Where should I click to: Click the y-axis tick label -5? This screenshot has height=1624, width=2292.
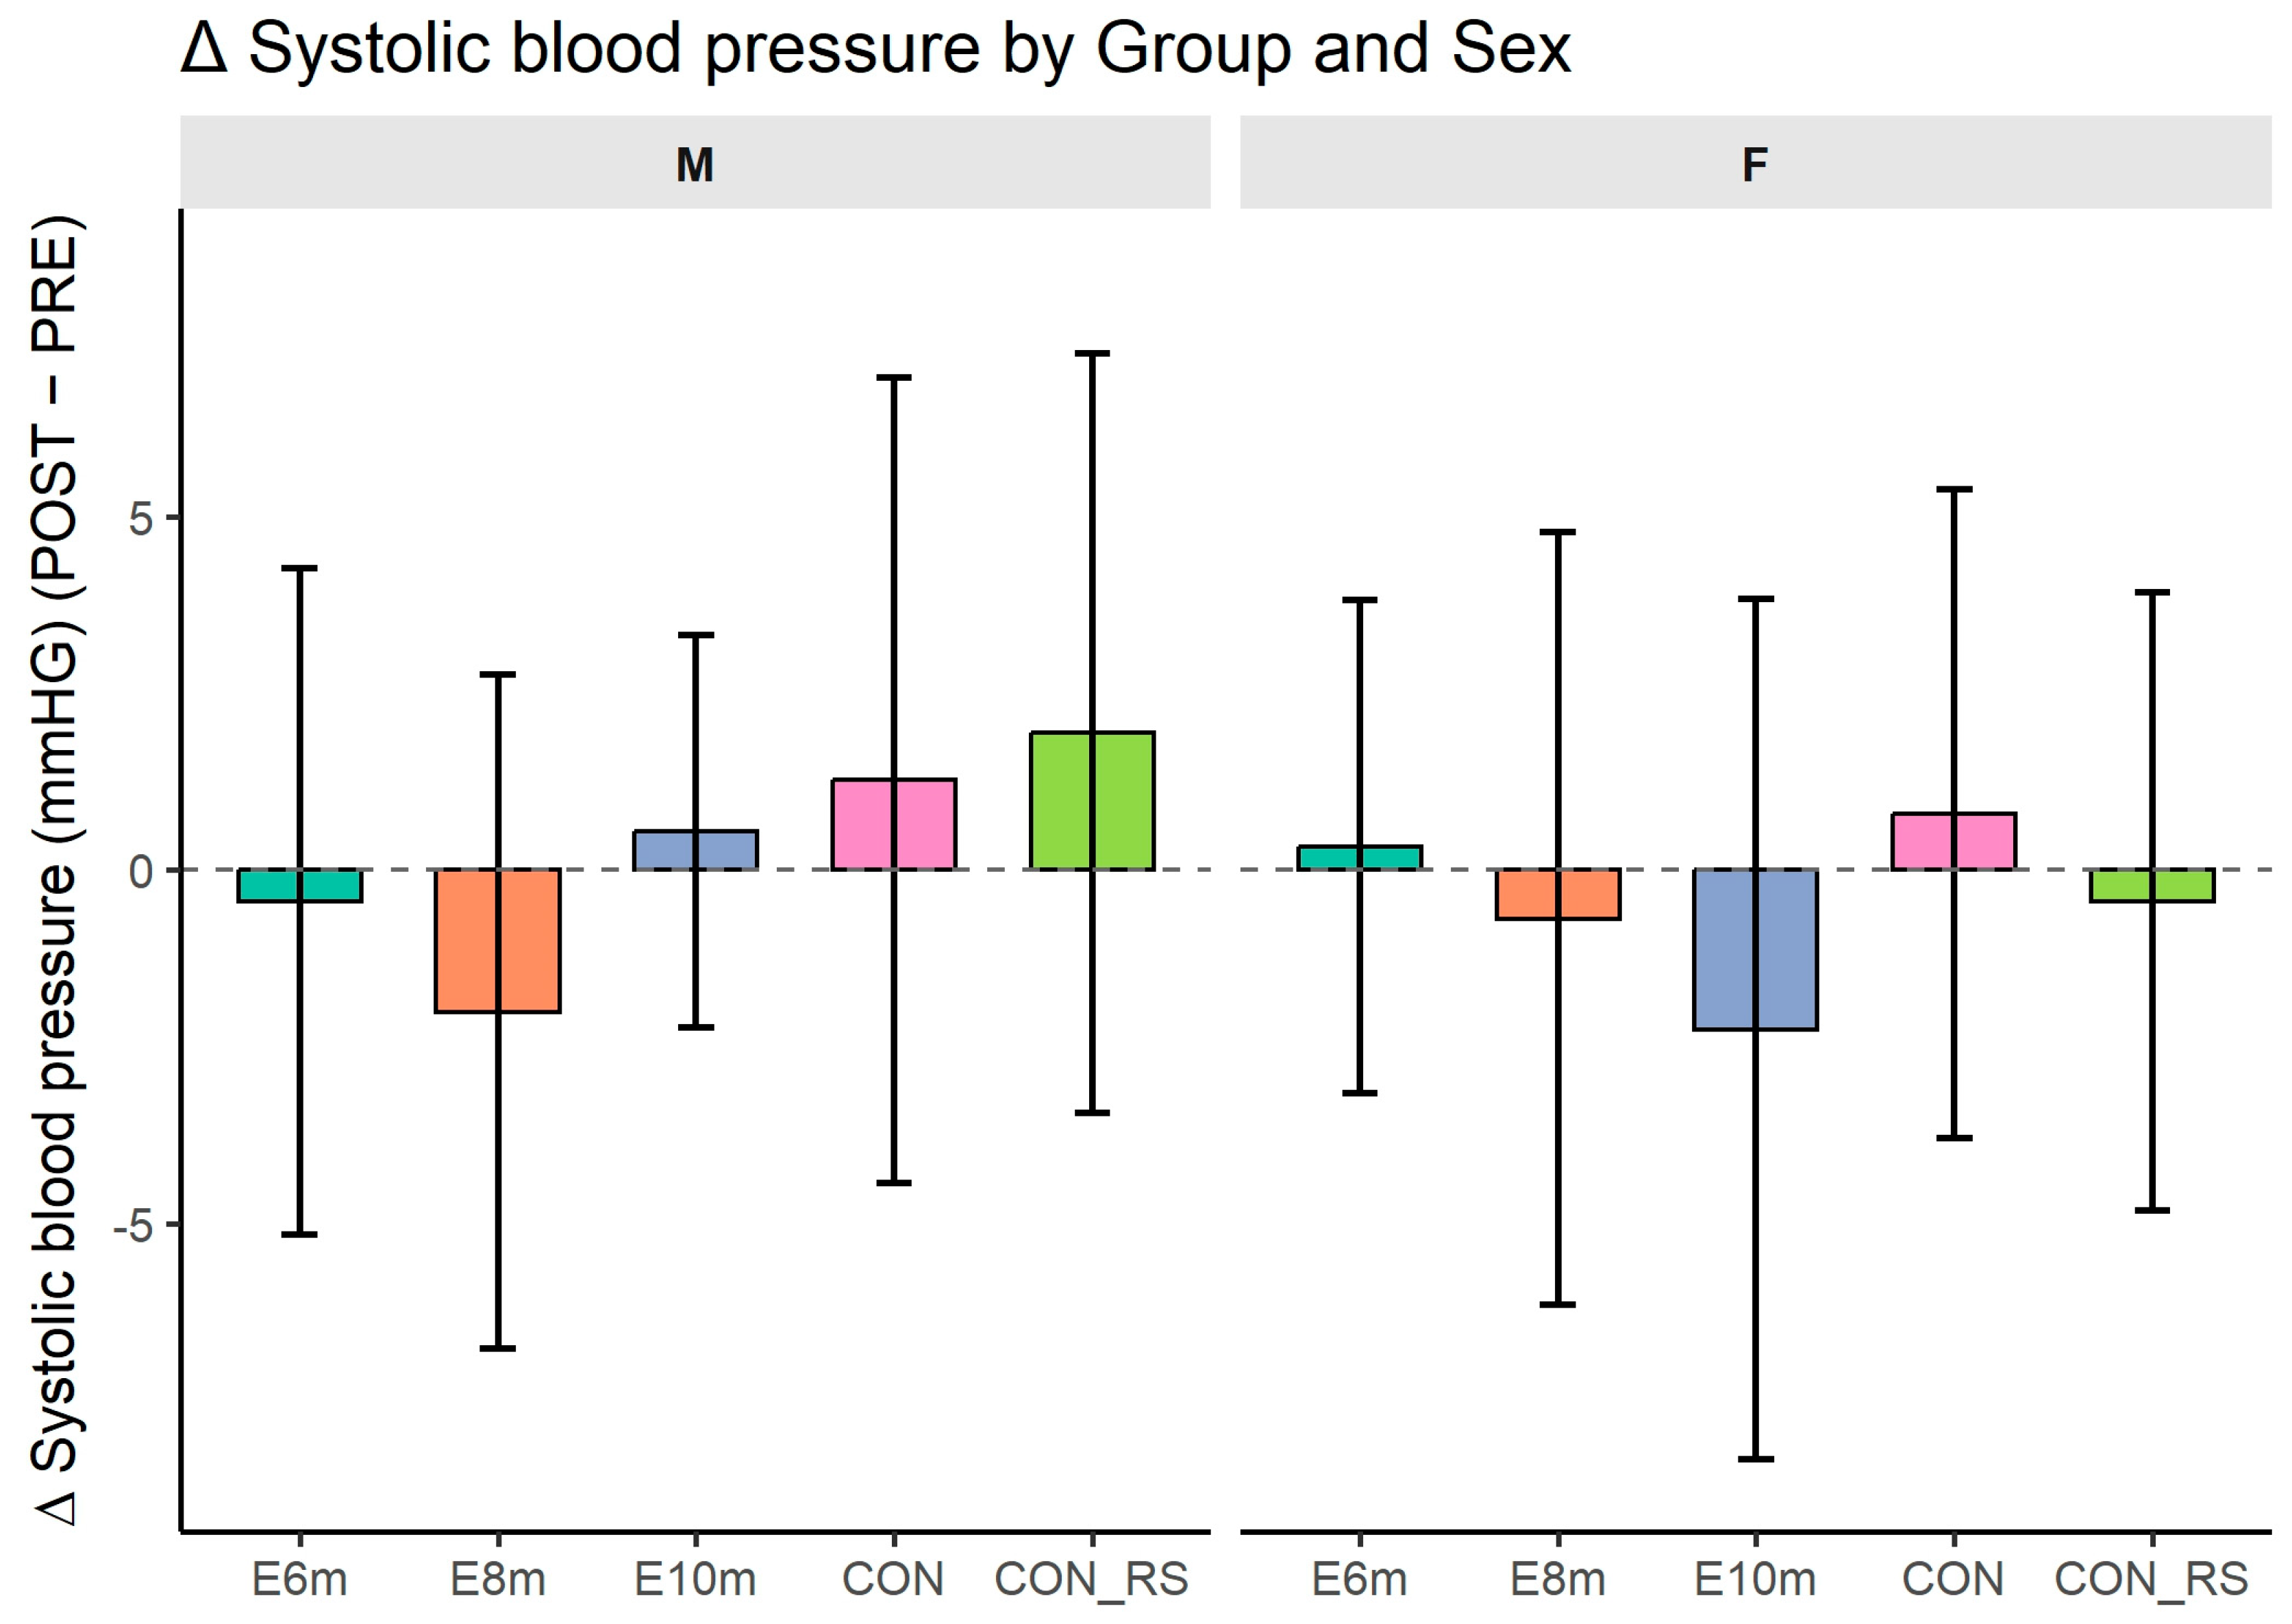pos(133,1225)
